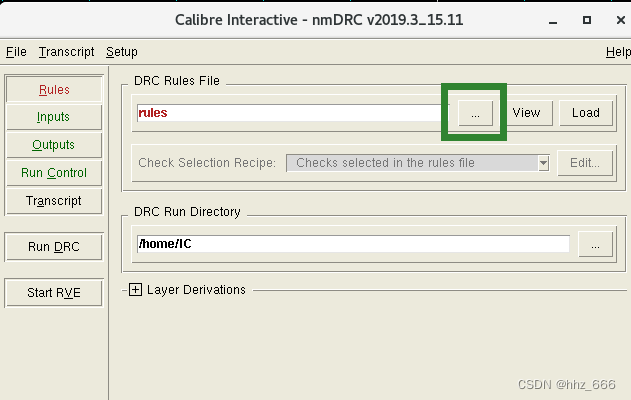The image size is (631, 400).
Task: Click the View rules button
Action: 526,113
